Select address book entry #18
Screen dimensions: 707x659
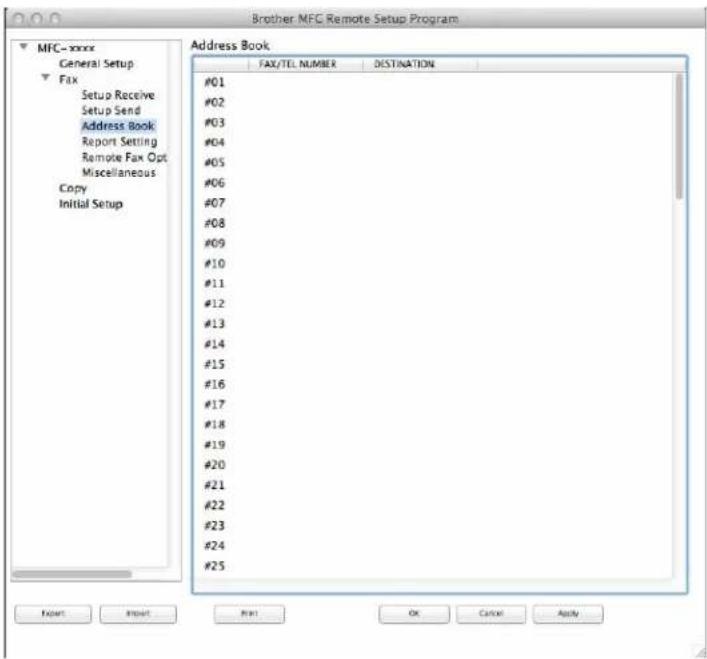coord(432,425)
